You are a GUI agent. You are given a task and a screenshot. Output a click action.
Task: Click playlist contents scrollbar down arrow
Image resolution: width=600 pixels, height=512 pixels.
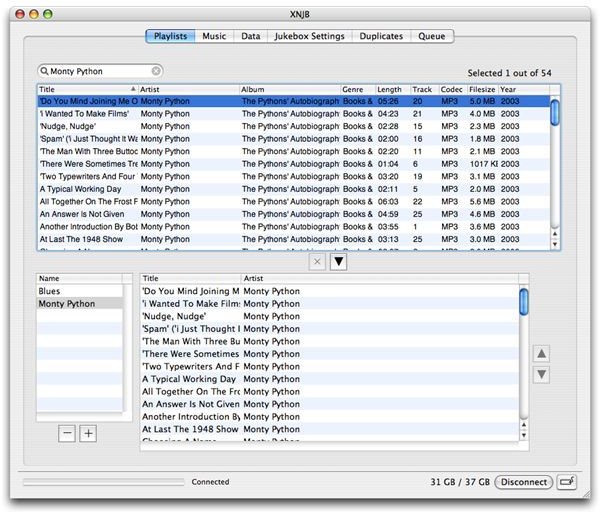click(x=524, y=435)
